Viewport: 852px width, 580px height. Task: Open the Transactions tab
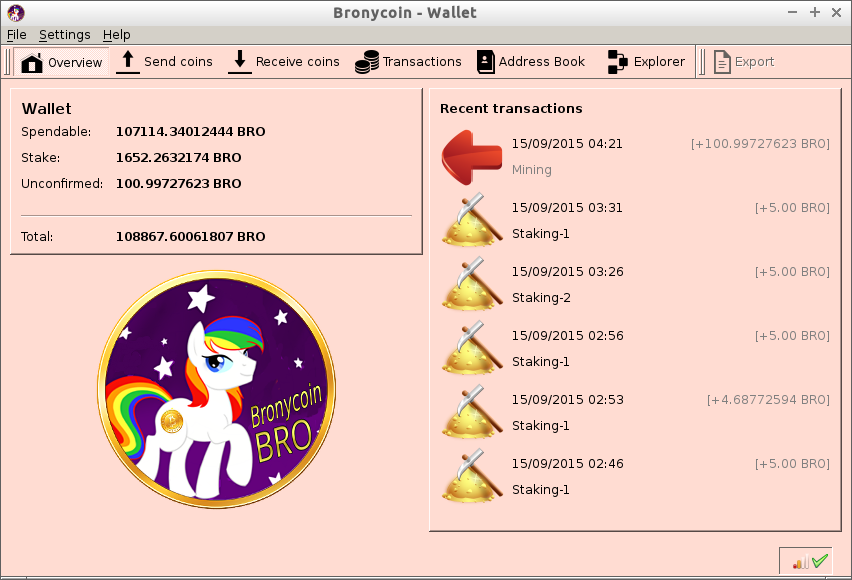coord(408,62)
